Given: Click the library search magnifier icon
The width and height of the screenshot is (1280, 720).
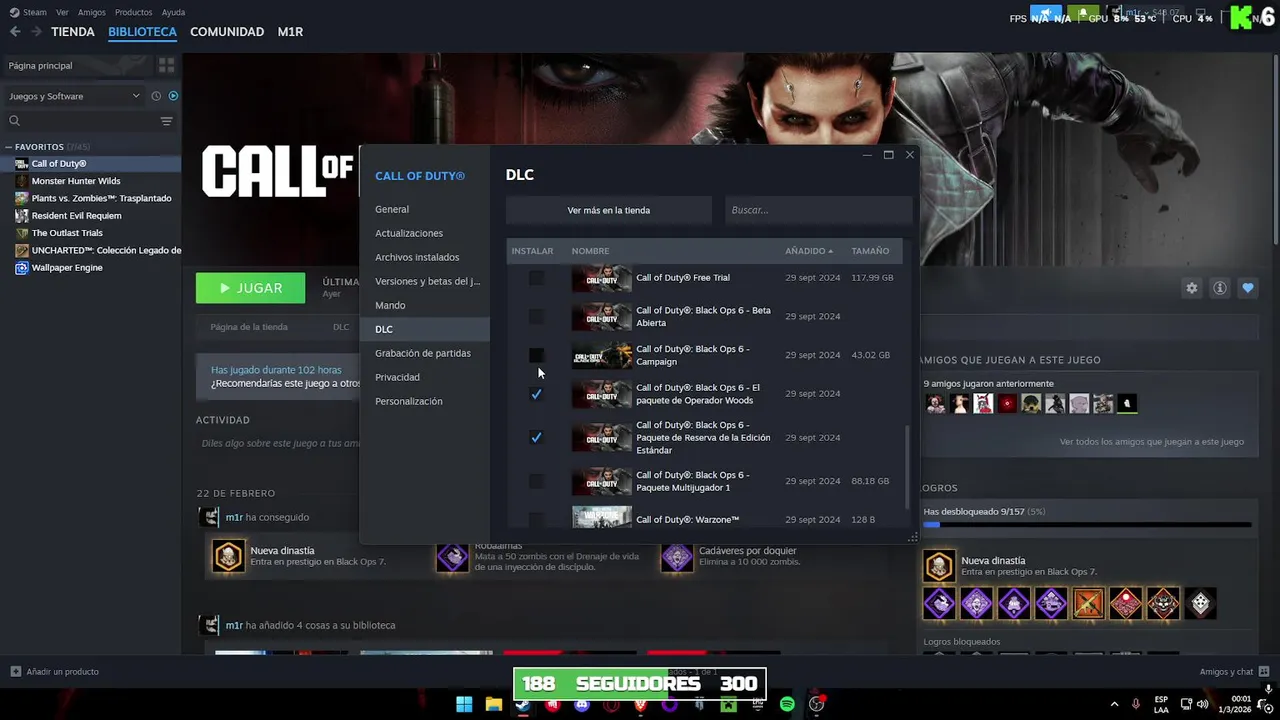Looking at the screenshot, I should click(14, 121).
